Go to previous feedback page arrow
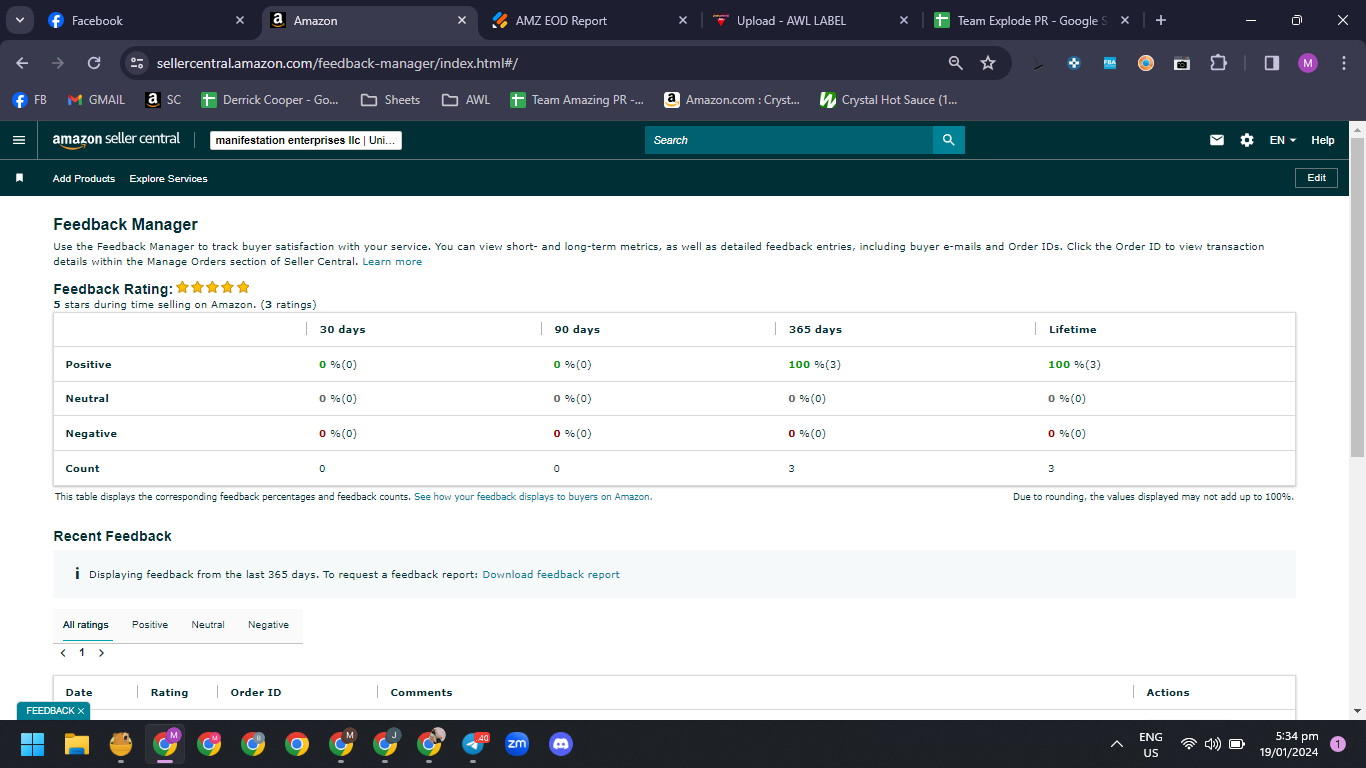1366x768 pixels. pos(63,653)
